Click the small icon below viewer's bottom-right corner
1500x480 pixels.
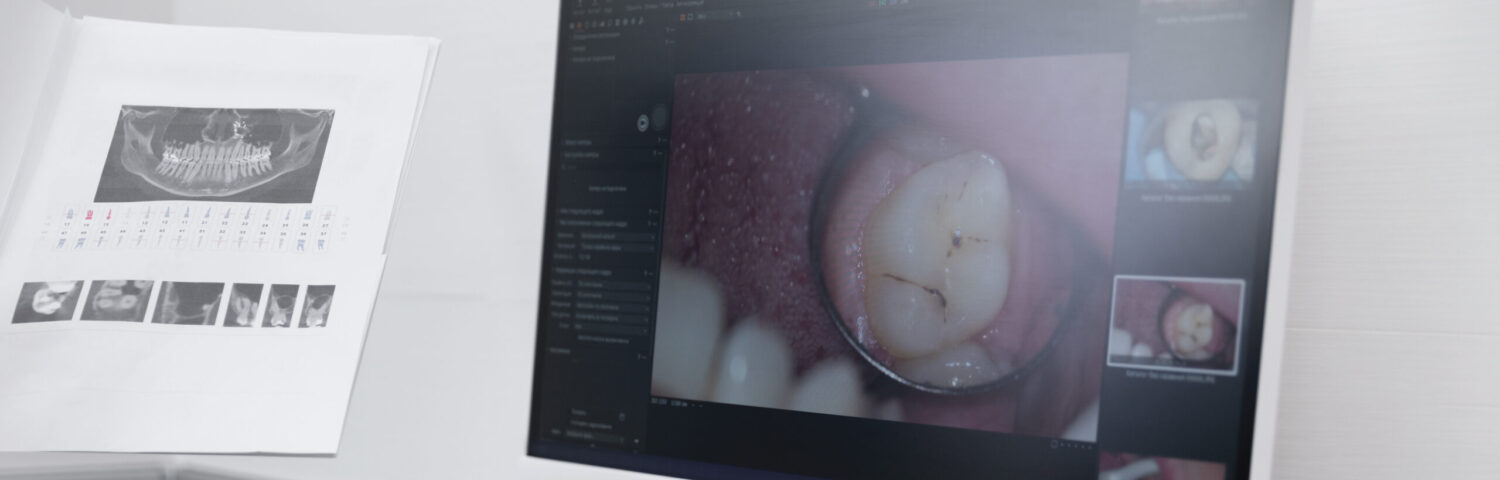coord(1053,441)
